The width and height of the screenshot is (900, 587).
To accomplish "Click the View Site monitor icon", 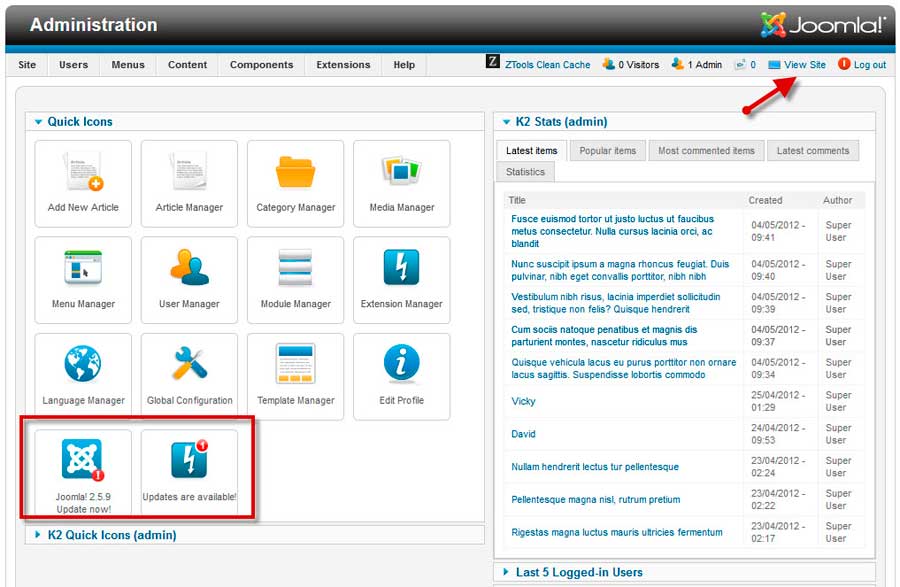I will 774,65.
